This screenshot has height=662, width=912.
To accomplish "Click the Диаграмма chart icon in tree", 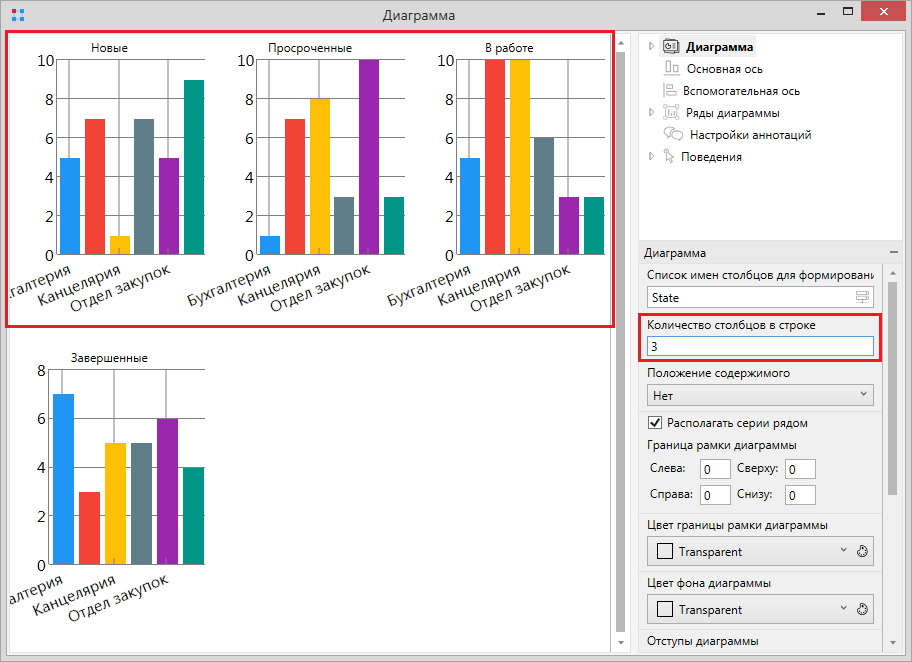I will tap(671, 47).
